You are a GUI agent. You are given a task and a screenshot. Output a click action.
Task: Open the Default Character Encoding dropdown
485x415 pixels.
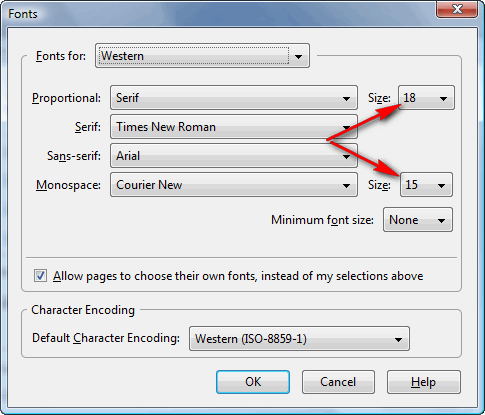click(299, 339)
